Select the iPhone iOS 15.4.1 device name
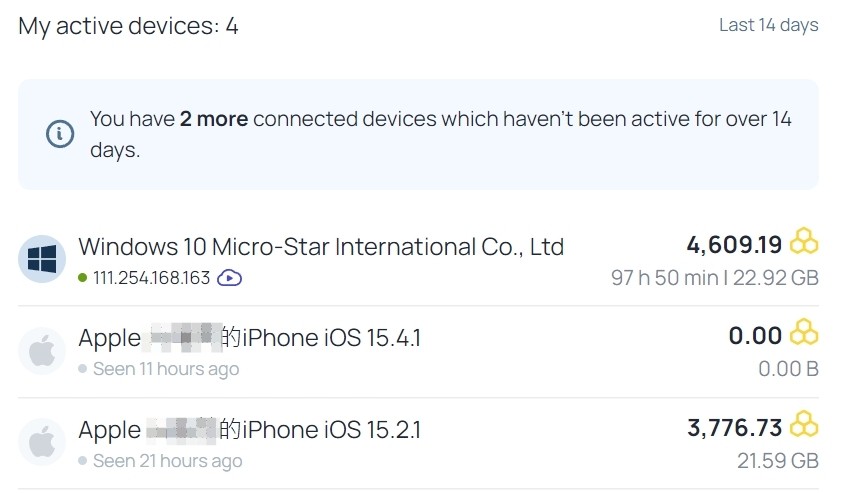Viewport: 848px width, 493px height. pos(249,338)
